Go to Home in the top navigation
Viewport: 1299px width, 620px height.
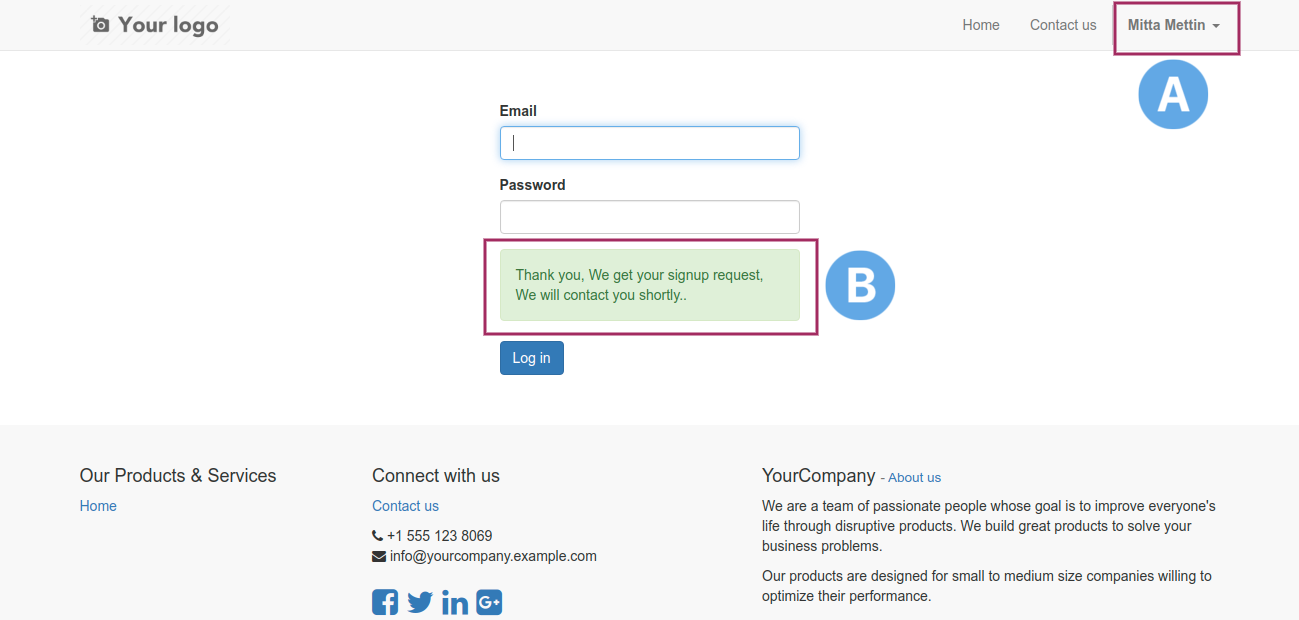coord(981,25)
